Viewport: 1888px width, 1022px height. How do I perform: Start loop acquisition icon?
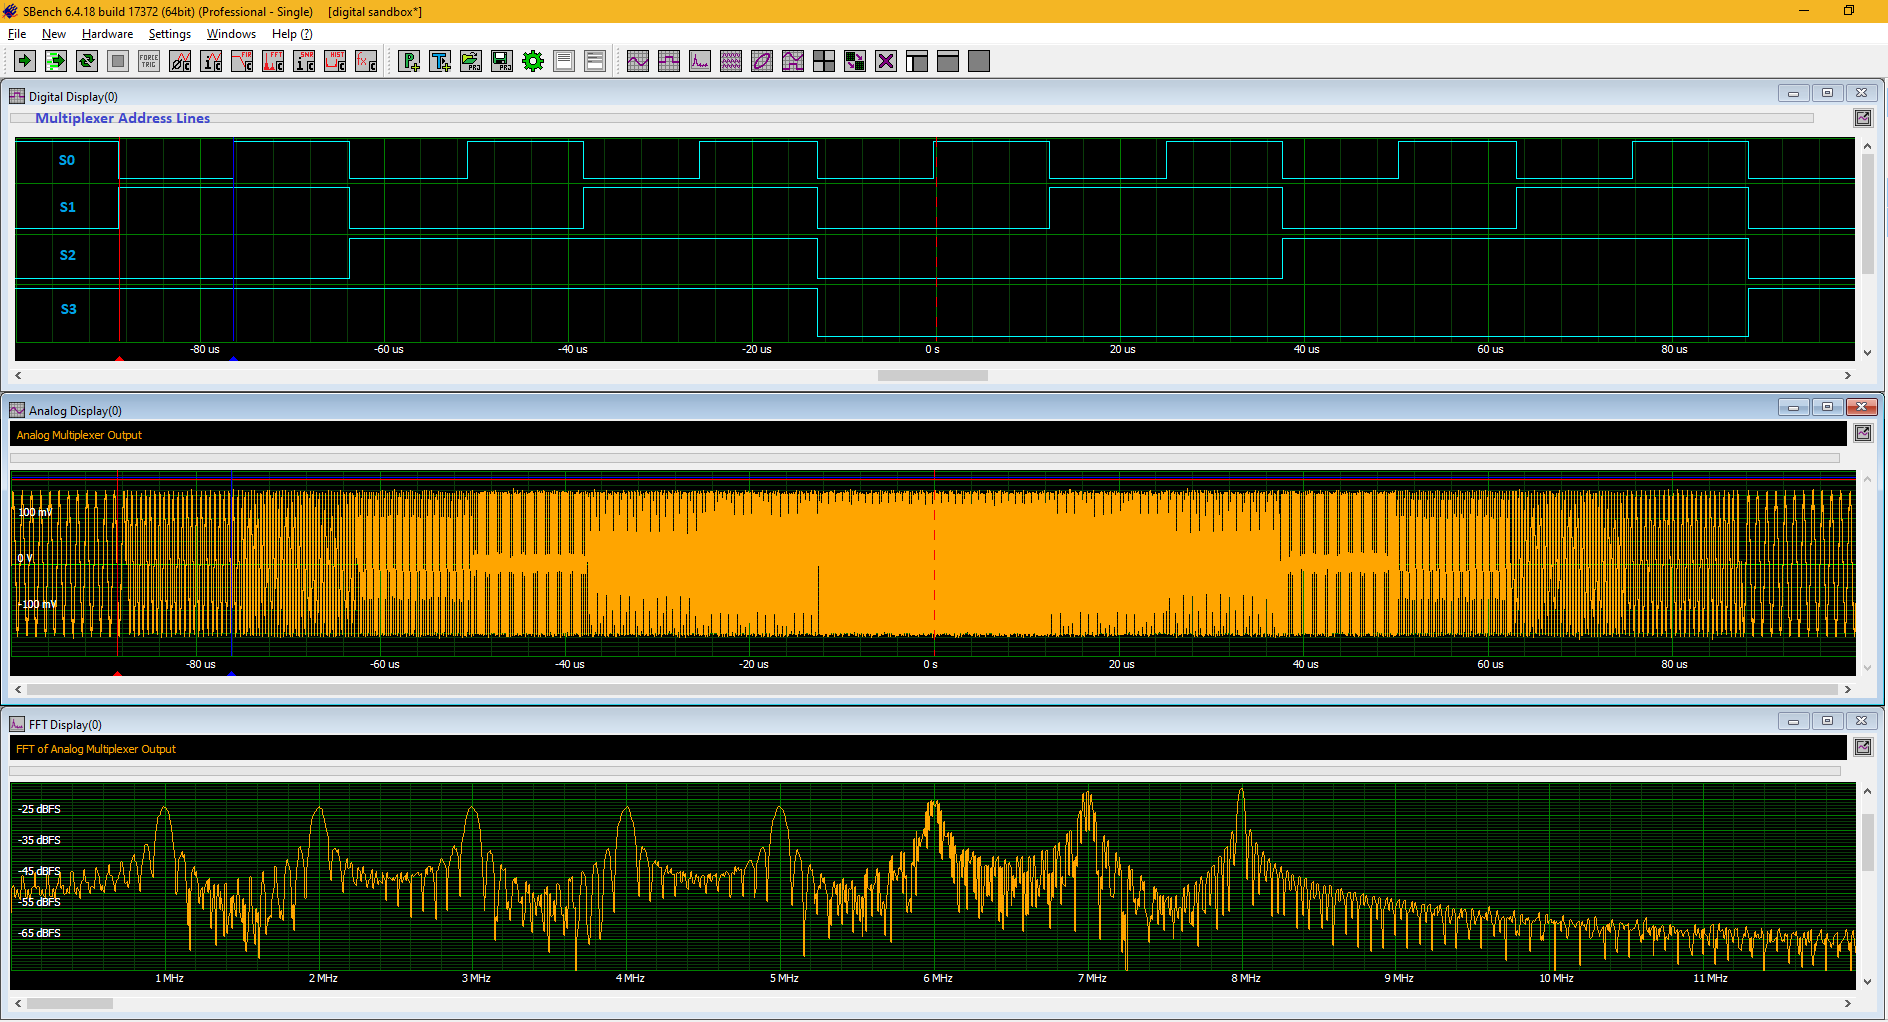87,61
